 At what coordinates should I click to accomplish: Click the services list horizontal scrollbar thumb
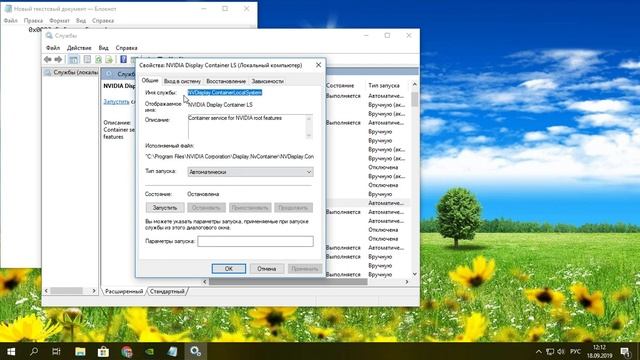288,282
